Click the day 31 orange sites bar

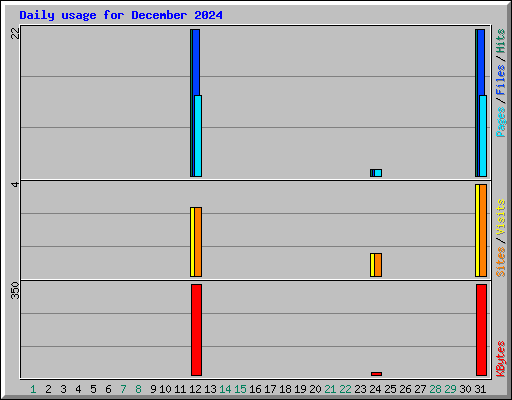pyautogui.click(x=483, y=230)
